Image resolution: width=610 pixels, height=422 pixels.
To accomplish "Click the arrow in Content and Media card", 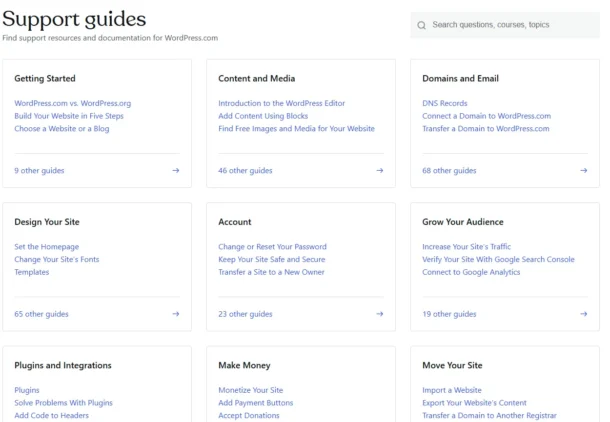I will [x=380, y=170].
